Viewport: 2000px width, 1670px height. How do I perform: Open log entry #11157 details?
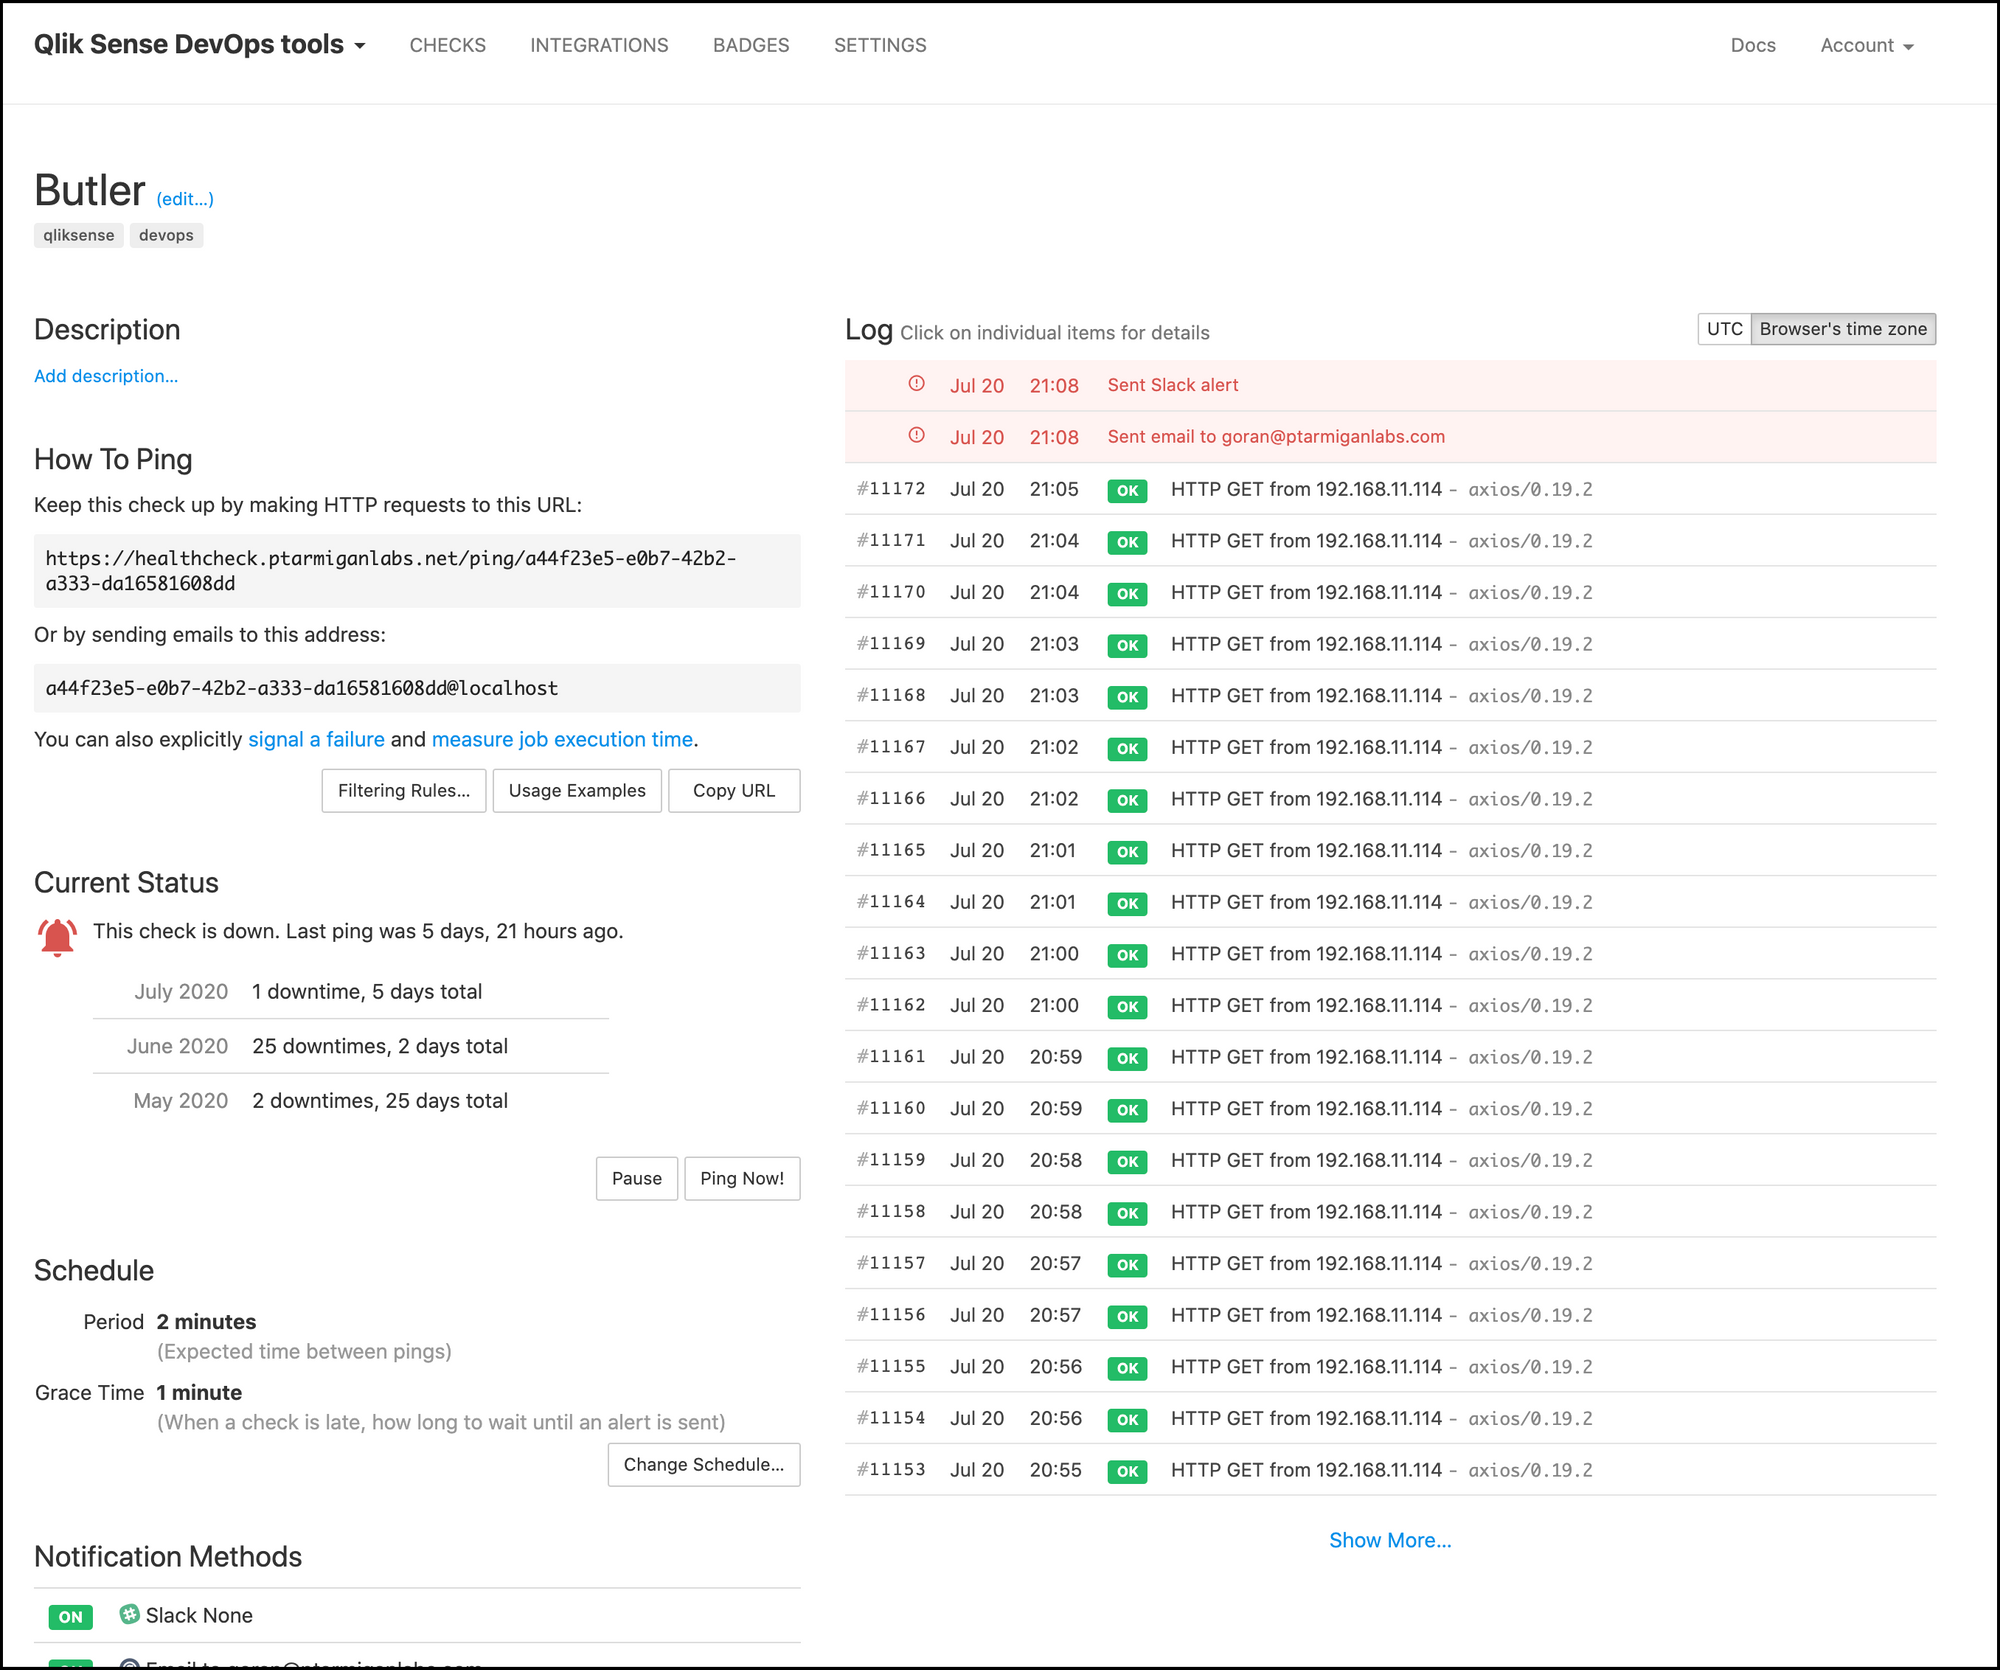[1390, 1264]
